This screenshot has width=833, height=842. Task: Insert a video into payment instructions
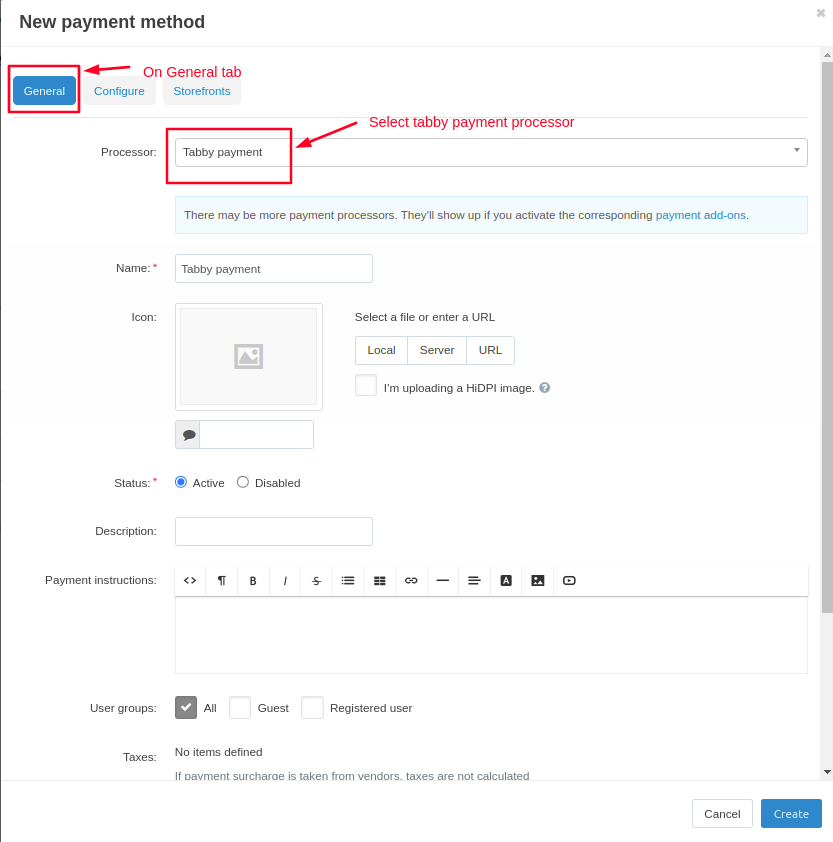[x=569, y=580]
